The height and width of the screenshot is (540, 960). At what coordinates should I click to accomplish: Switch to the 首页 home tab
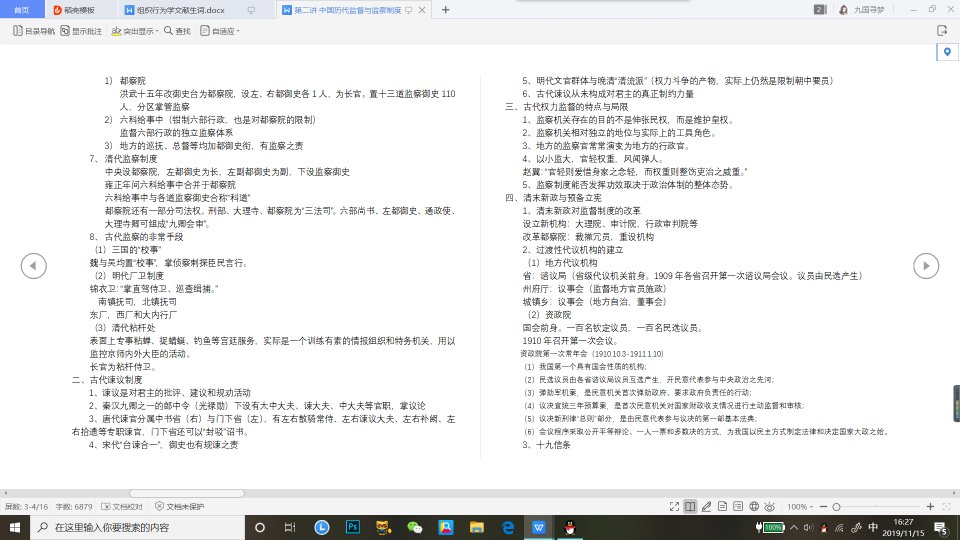coord(21,10)
